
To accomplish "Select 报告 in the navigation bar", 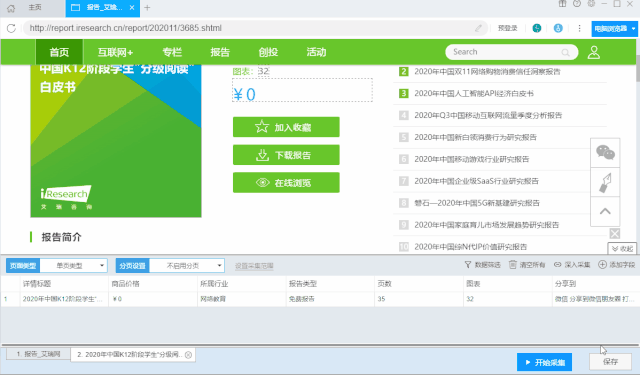I will [220, 52].
